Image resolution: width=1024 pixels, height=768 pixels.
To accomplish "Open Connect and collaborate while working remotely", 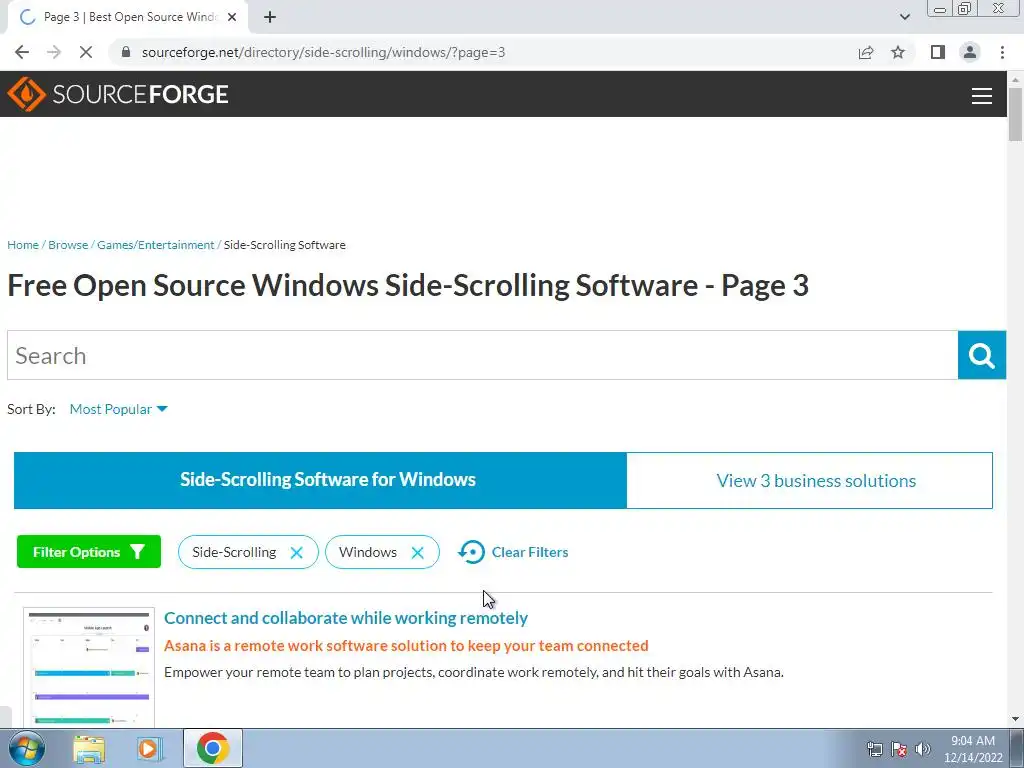I will click(x=345, y=618).
